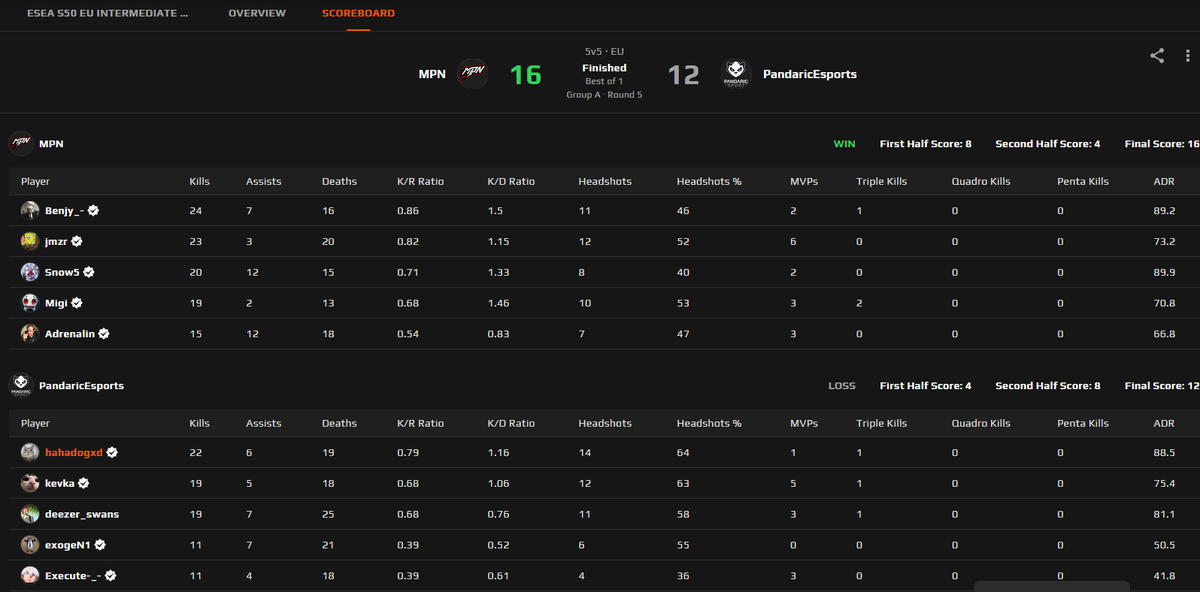Select the PandaricEsports logo above second table

[19, 385]
